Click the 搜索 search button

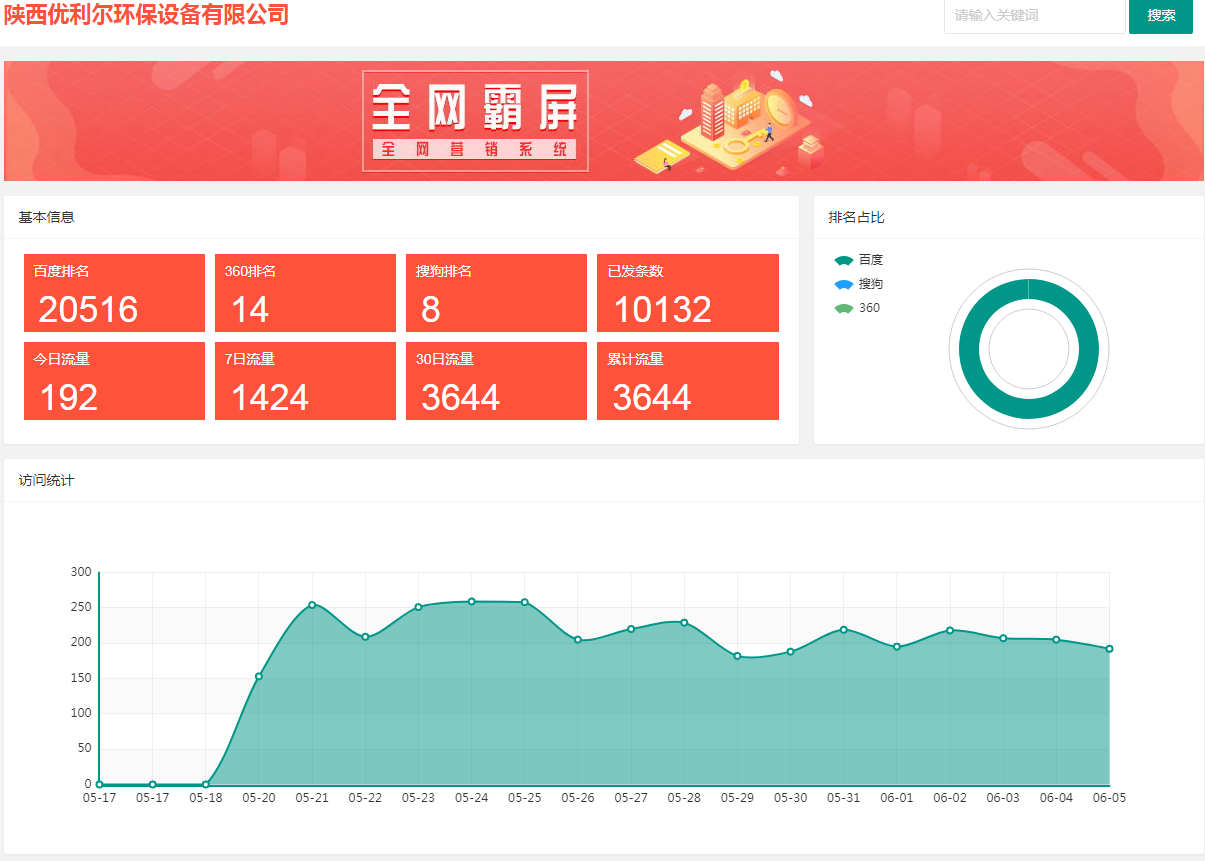[1160, 16]
